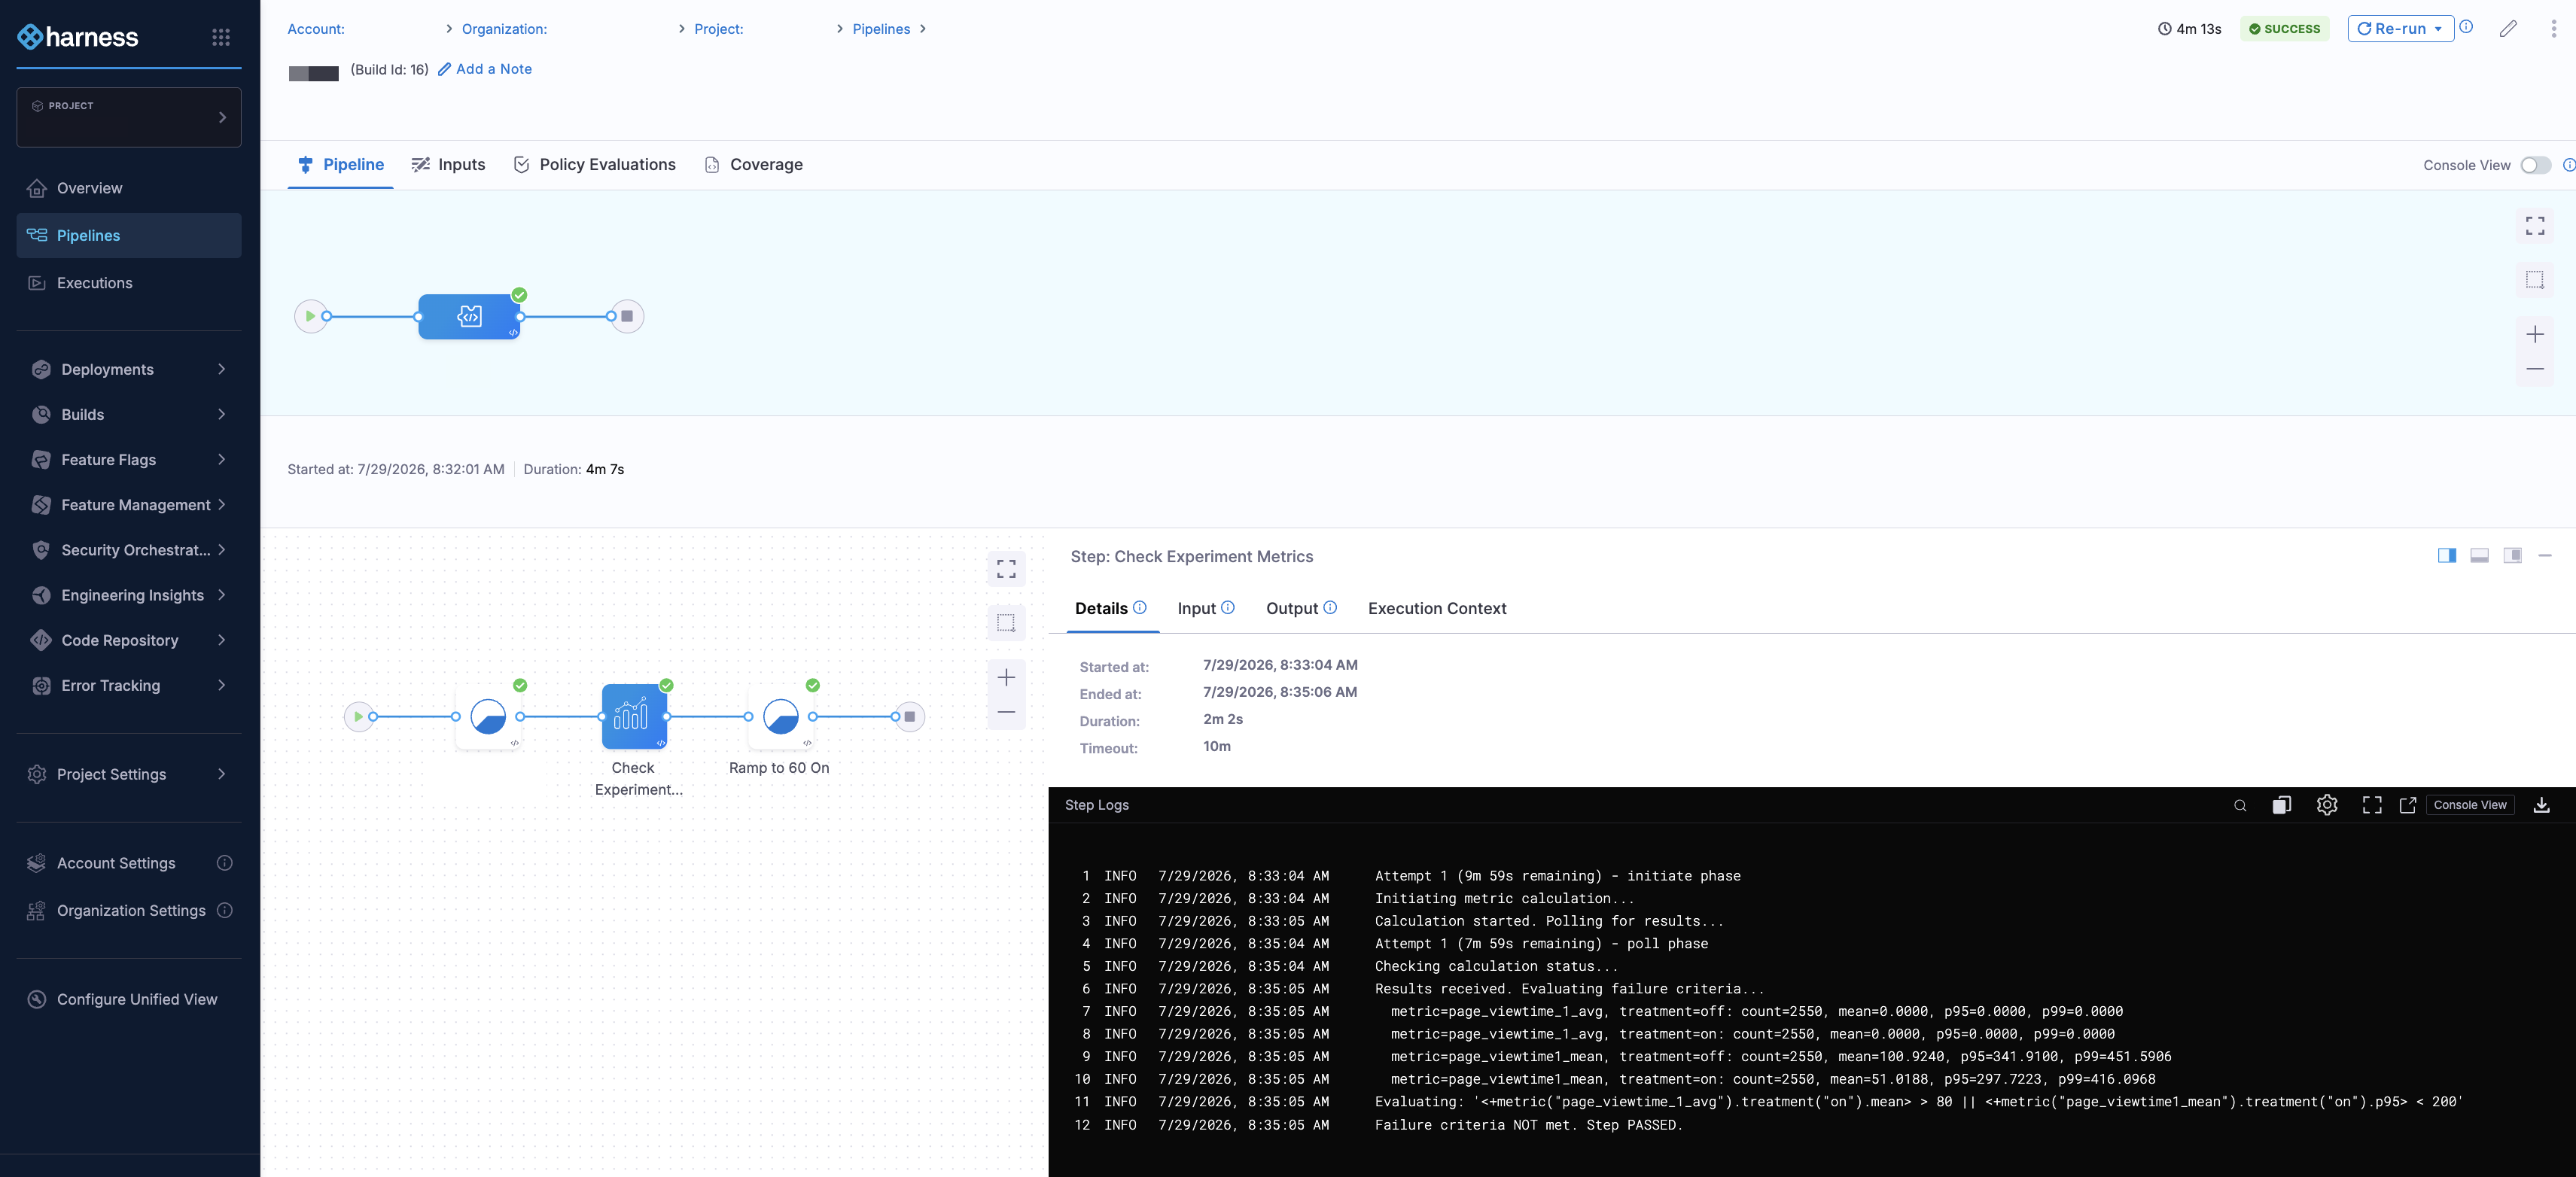2576x1177 pixels.
Task: Open the top-right more options kebab menu
Action: (x=2553, y=29)
